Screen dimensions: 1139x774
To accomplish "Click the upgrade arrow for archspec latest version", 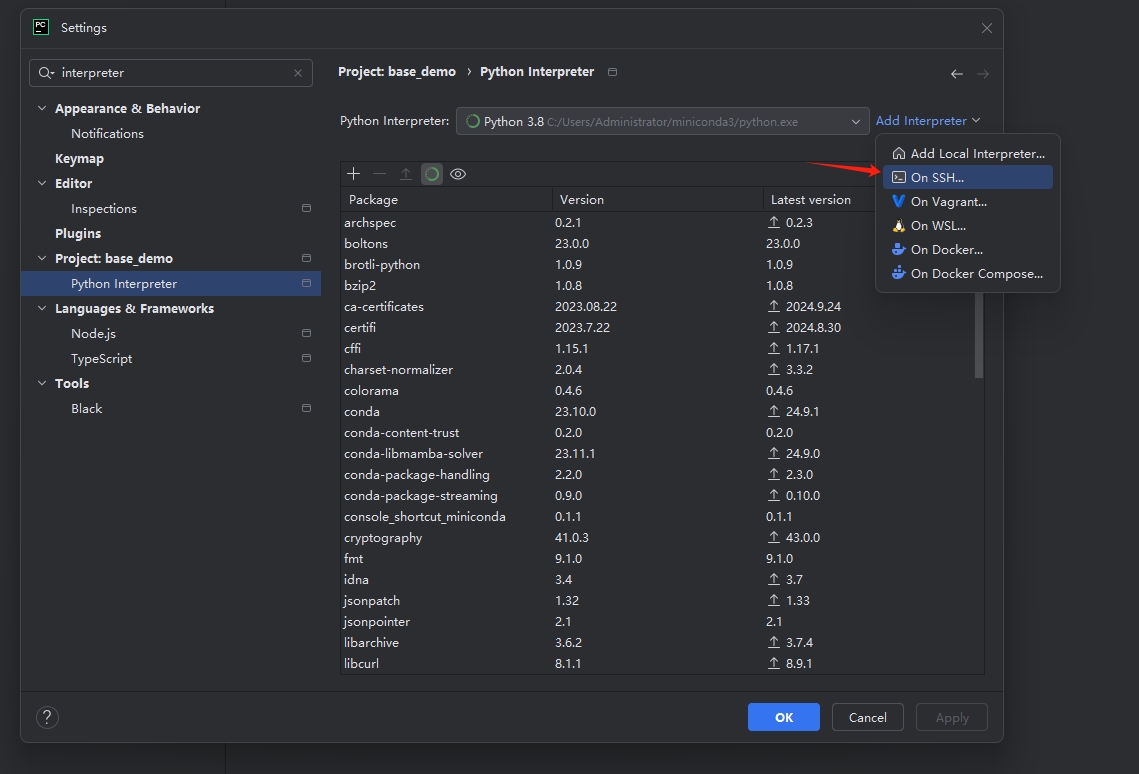I will click(x=774, y=222).
